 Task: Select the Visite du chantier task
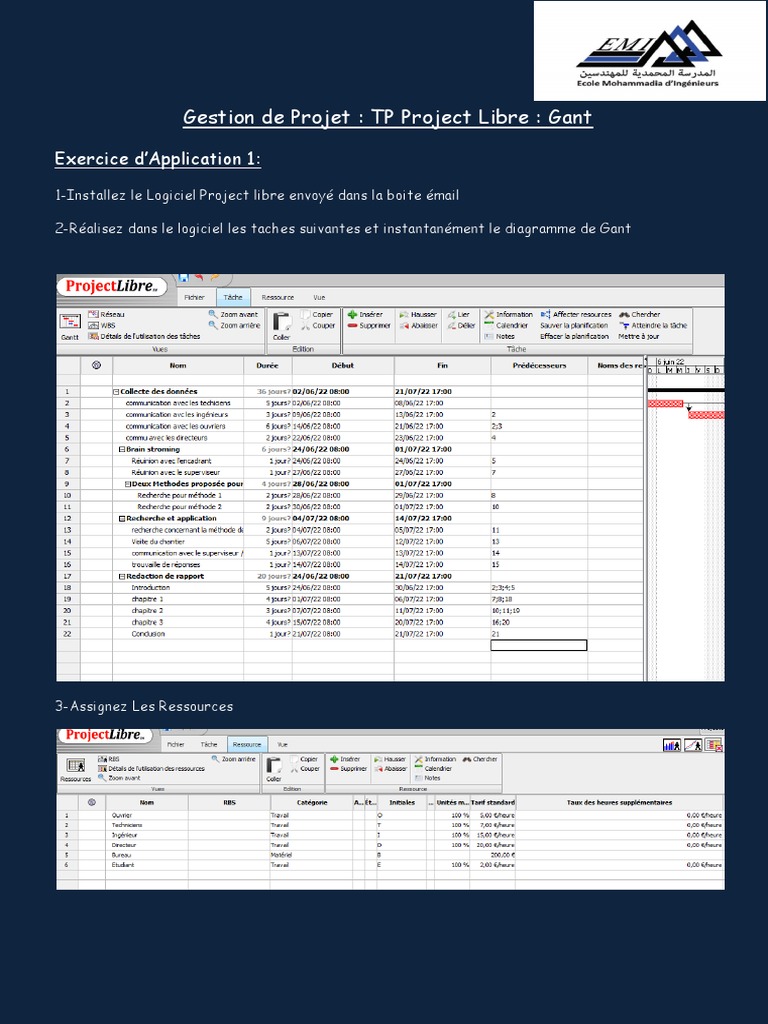pos(351,541)
